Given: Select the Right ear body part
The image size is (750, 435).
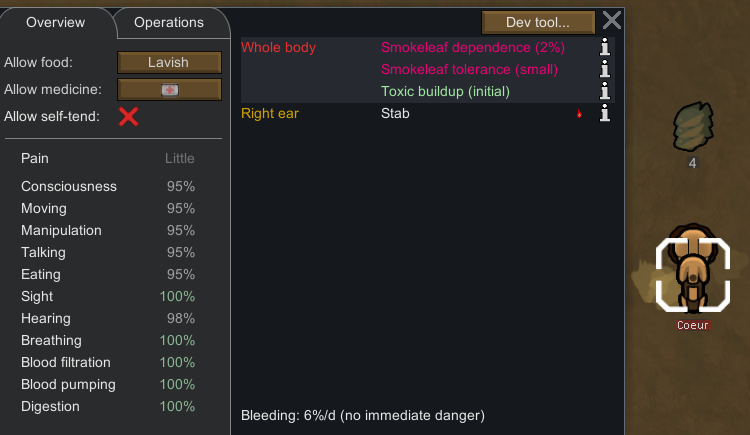Looking at the screenshot, I should [x=270, y=113].
